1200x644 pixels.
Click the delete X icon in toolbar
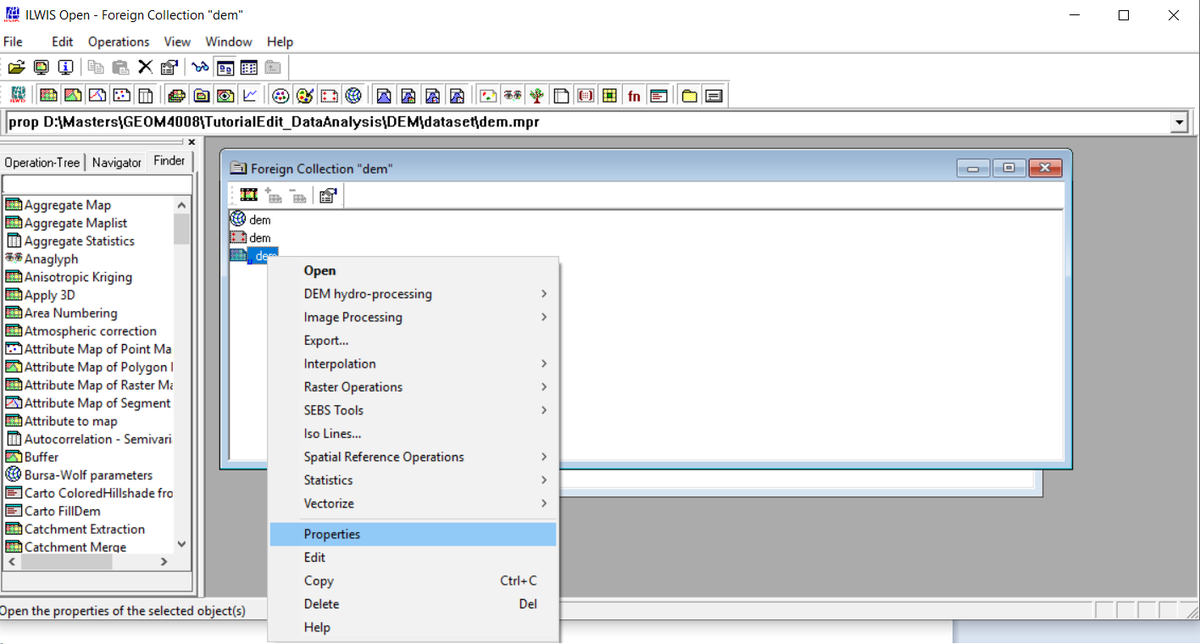pos(145,67)
